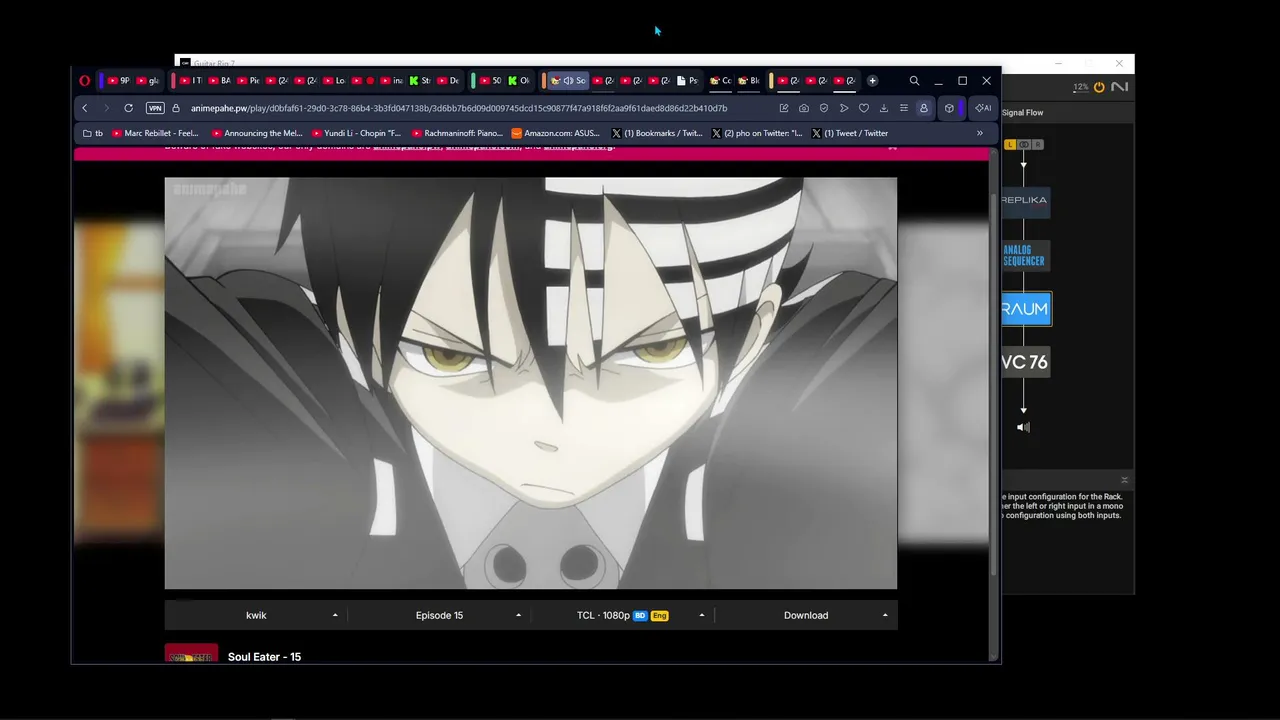Open the player play icon in address bar
1280x720 pixels.
tap(844, 108)
